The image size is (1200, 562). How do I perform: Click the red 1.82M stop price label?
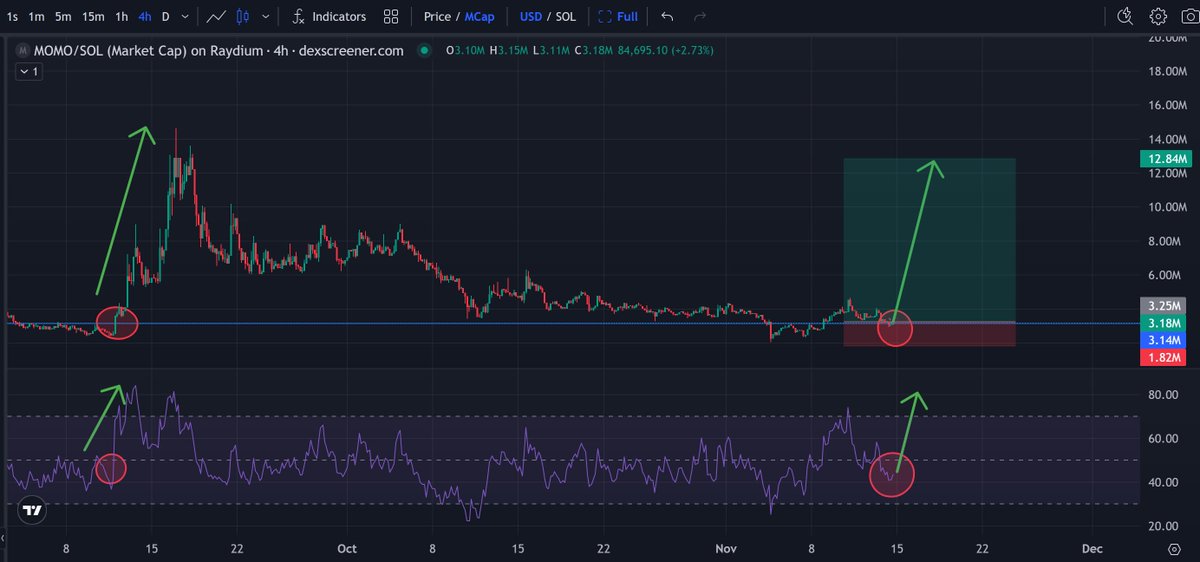click(1164, 357)
